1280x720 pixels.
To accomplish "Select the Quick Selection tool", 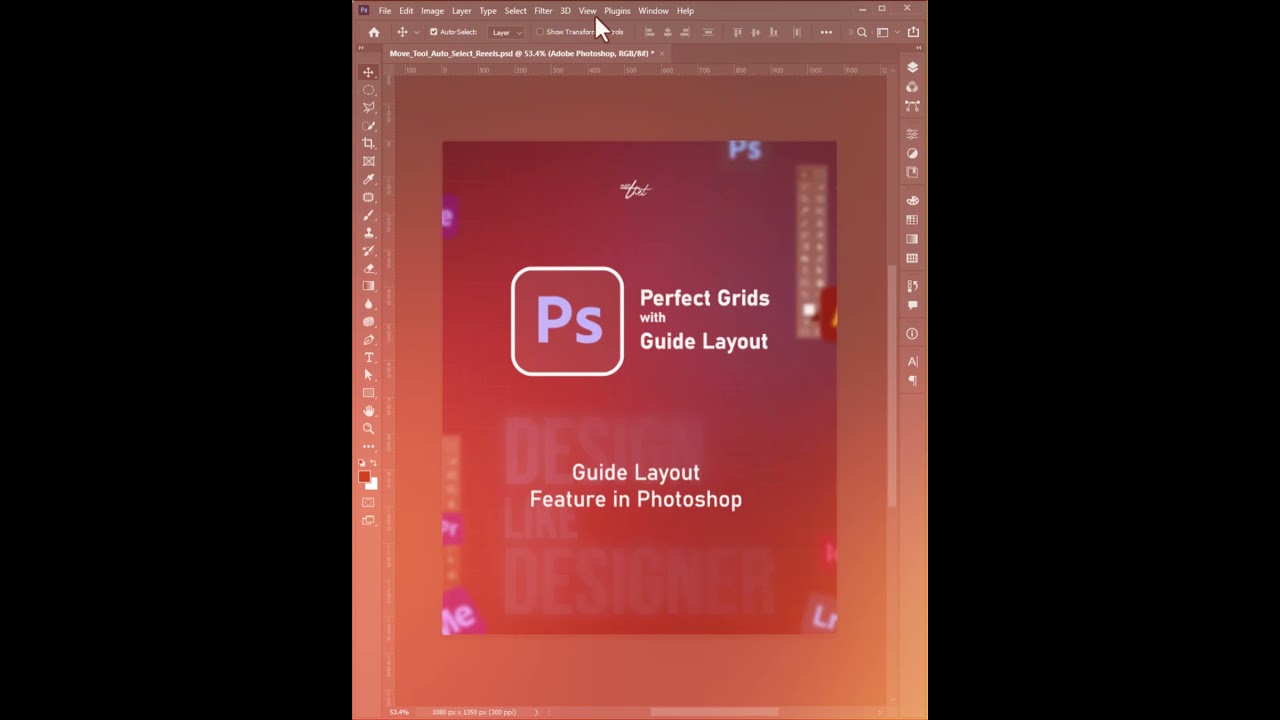I will click(x=368, y=126).
